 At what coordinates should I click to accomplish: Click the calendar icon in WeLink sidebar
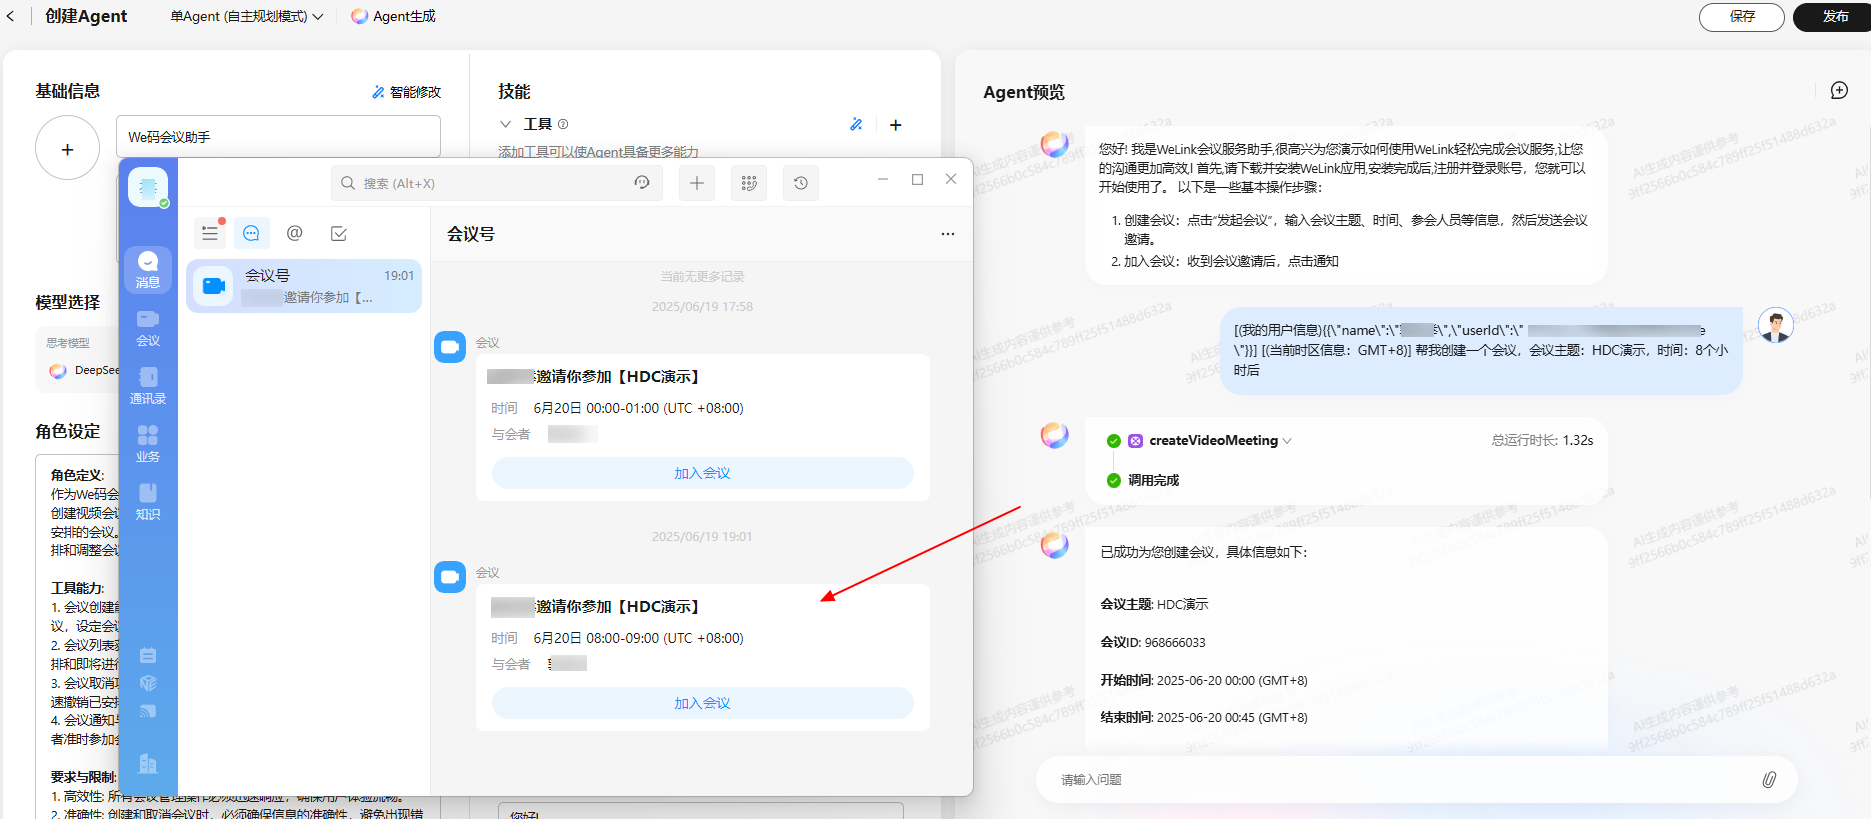point(148,656)
